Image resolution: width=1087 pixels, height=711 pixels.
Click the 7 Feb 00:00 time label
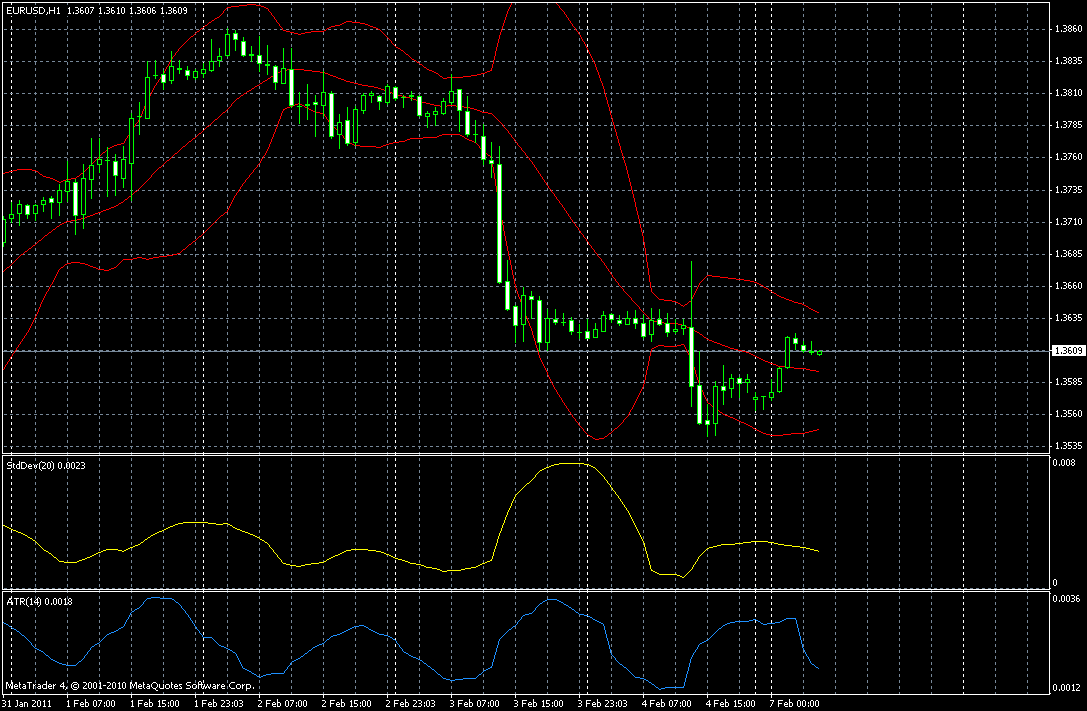click(796, 704)
